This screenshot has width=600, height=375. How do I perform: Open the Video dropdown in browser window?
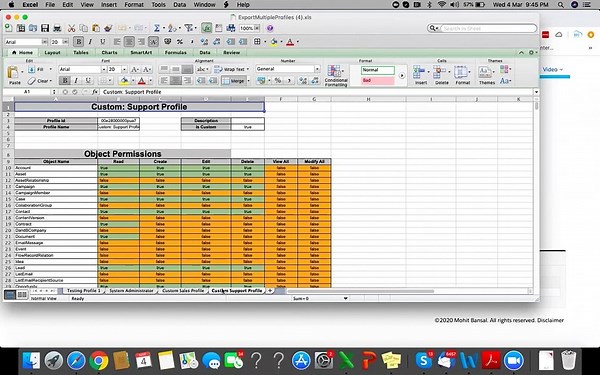553,69
